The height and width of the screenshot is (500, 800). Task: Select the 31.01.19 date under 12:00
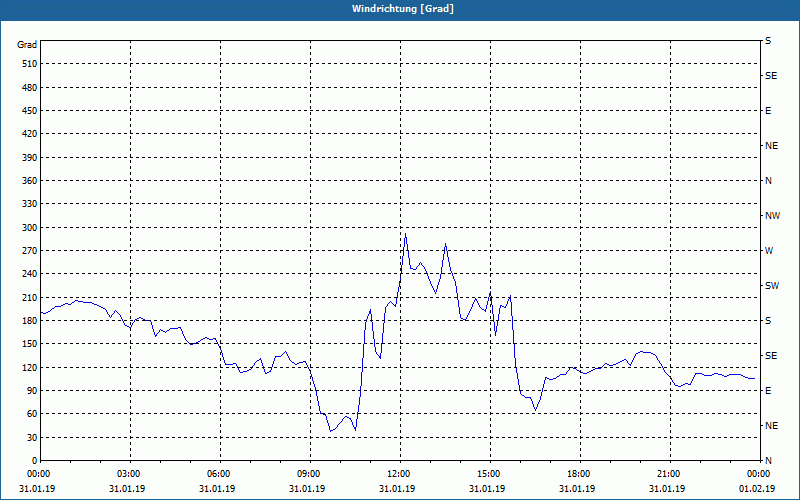tap(397, 489)
